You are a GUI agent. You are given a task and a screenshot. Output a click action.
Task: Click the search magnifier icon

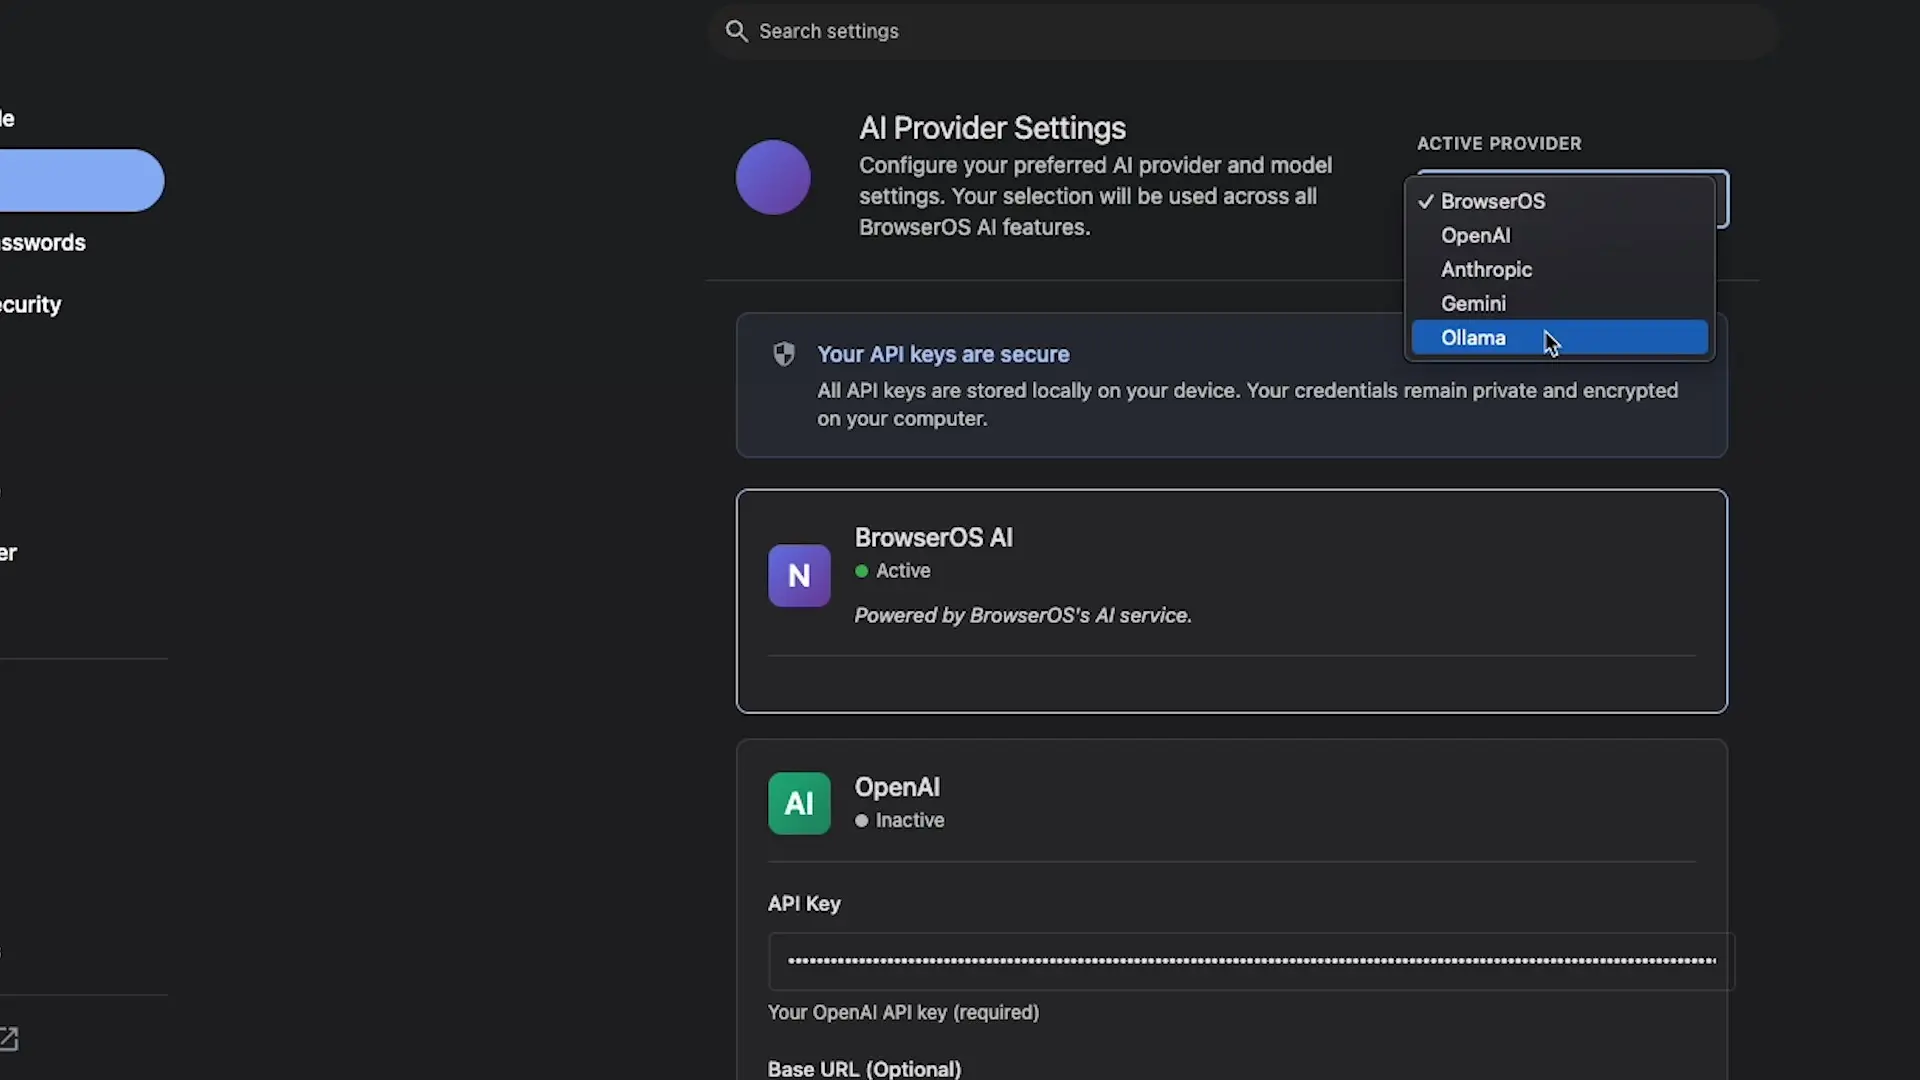(737, 31)
